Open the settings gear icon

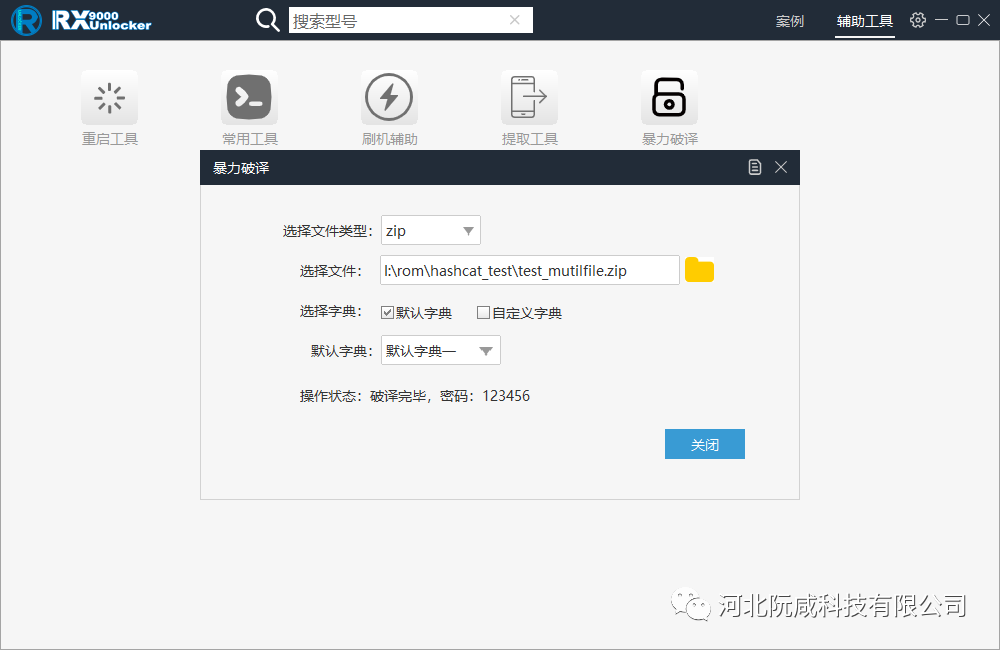point(918,20)
